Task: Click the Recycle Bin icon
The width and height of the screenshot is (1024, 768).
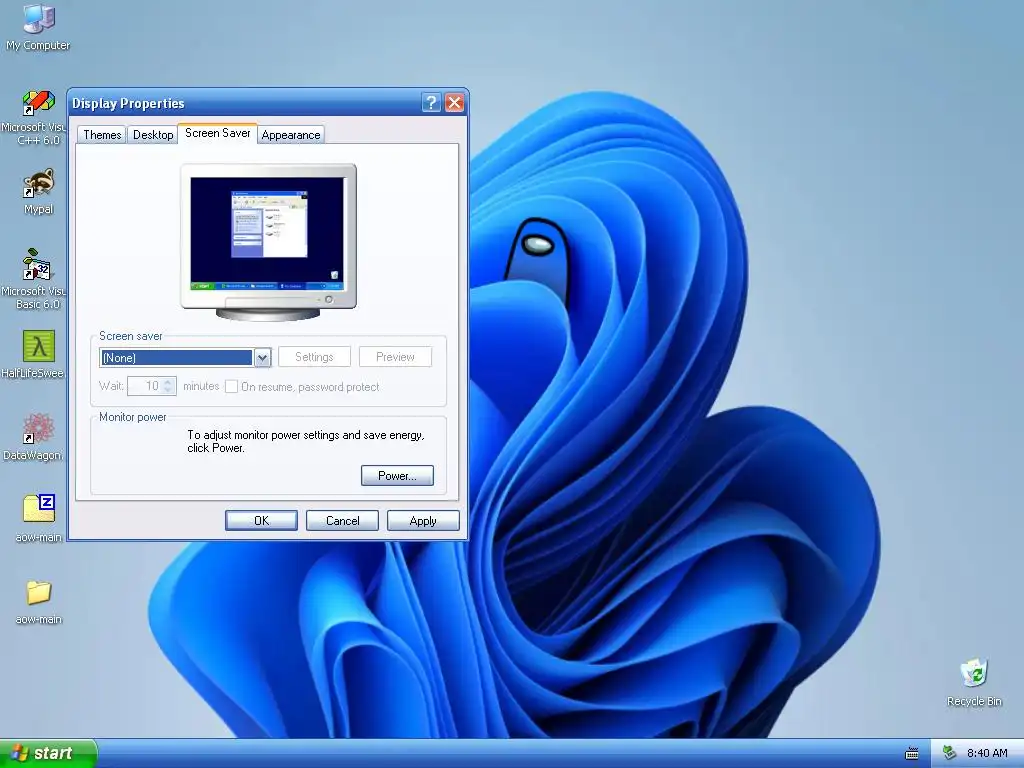Action: coord(974,682)
